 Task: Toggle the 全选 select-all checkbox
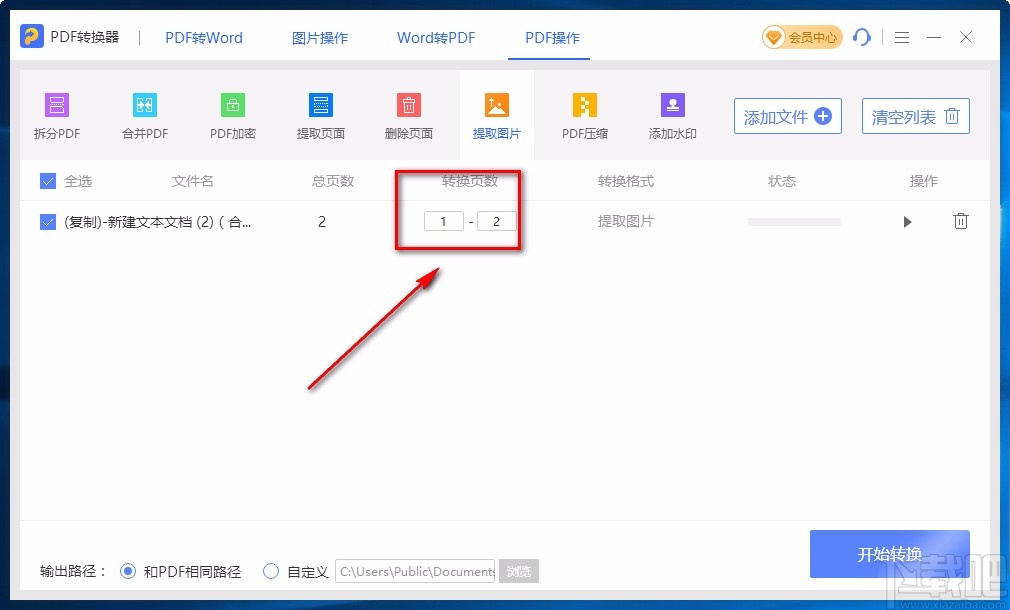[46, 181]
